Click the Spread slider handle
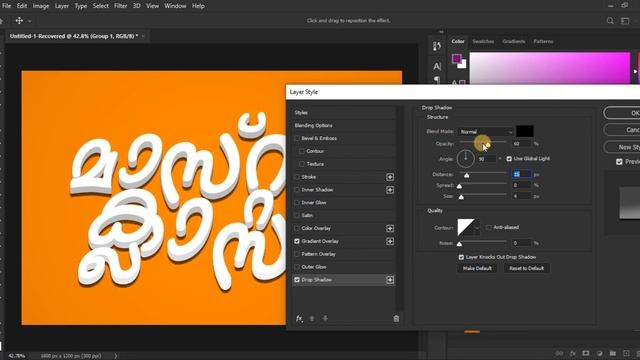This screenshot has width=640, height=360. point(460,186)
